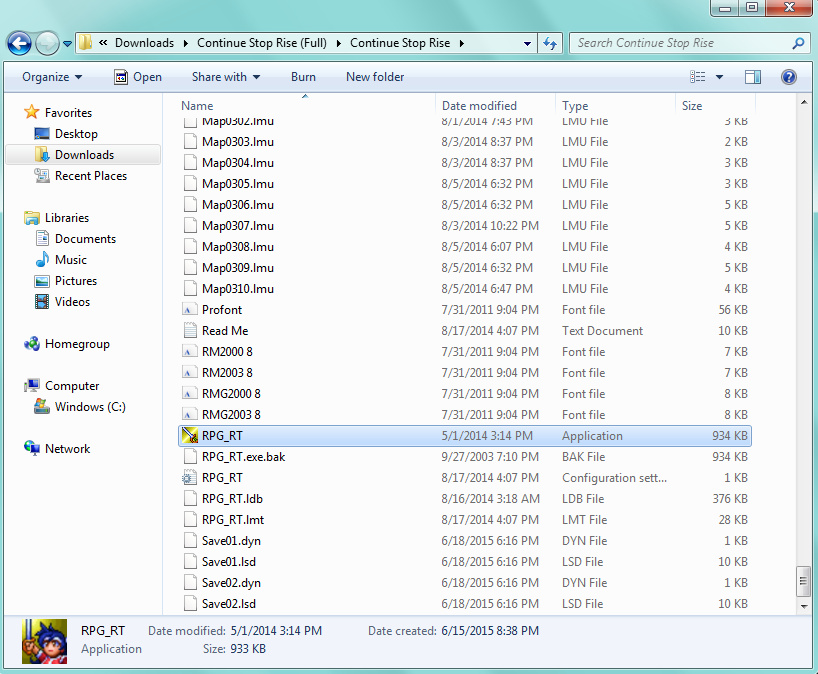Select Windows (C:) drive in sidebar
818x674 pixels.
point(90,407)
